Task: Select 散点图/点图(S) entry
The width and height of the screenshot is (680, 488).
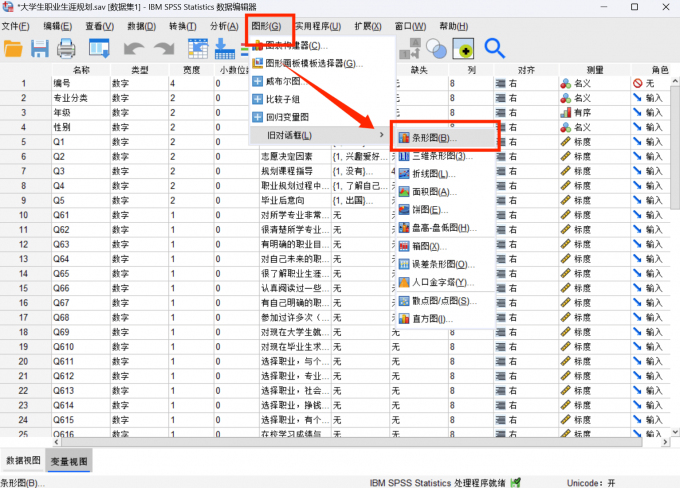Action: (445, 301)
